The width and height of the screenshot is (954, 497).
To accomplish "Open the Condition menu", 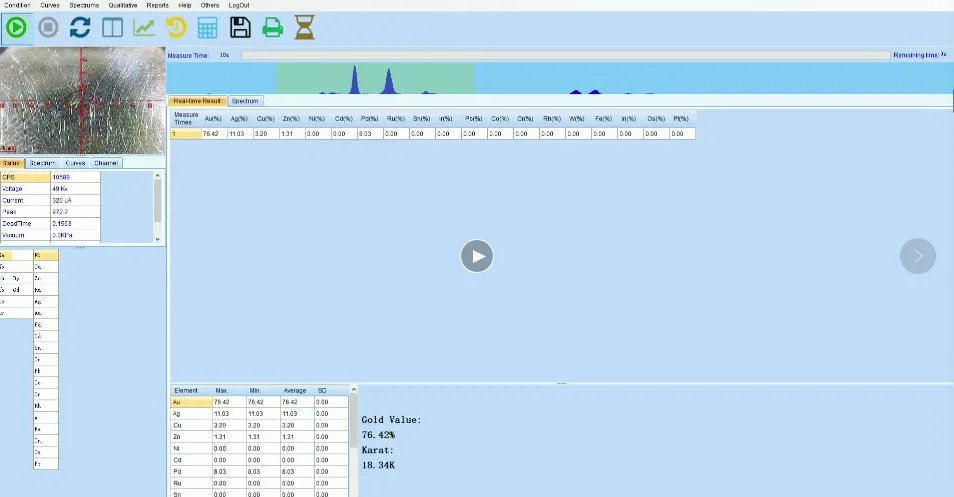I will click(17, 5).
